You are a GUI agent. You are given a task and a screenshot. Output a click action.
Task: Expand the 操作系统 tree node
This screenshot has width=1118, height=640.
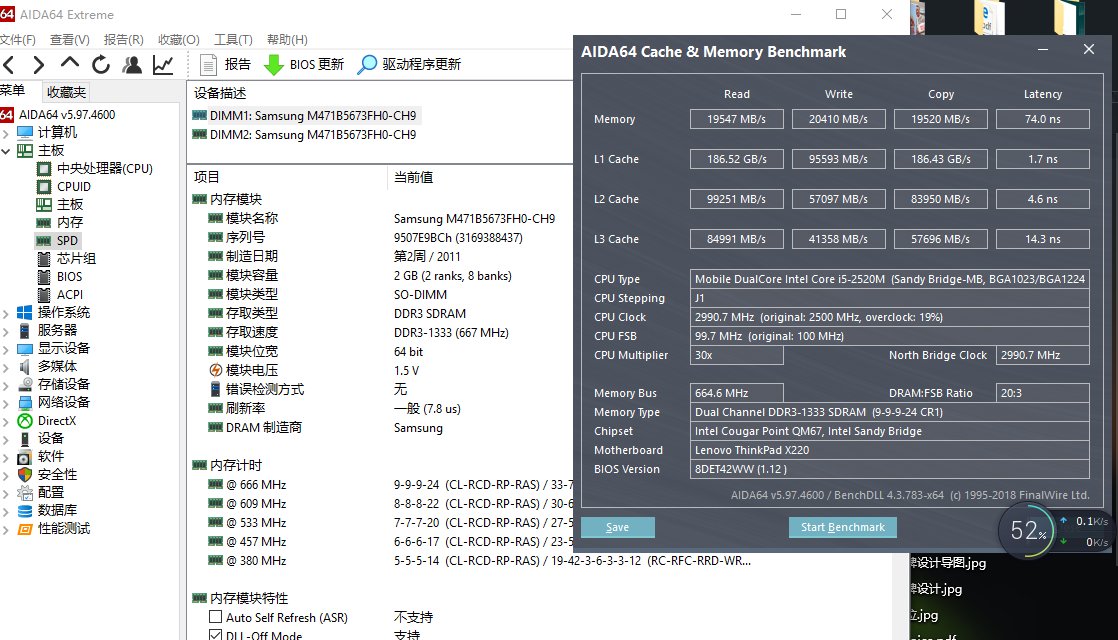pyautogui.click(x=6, y=314)
